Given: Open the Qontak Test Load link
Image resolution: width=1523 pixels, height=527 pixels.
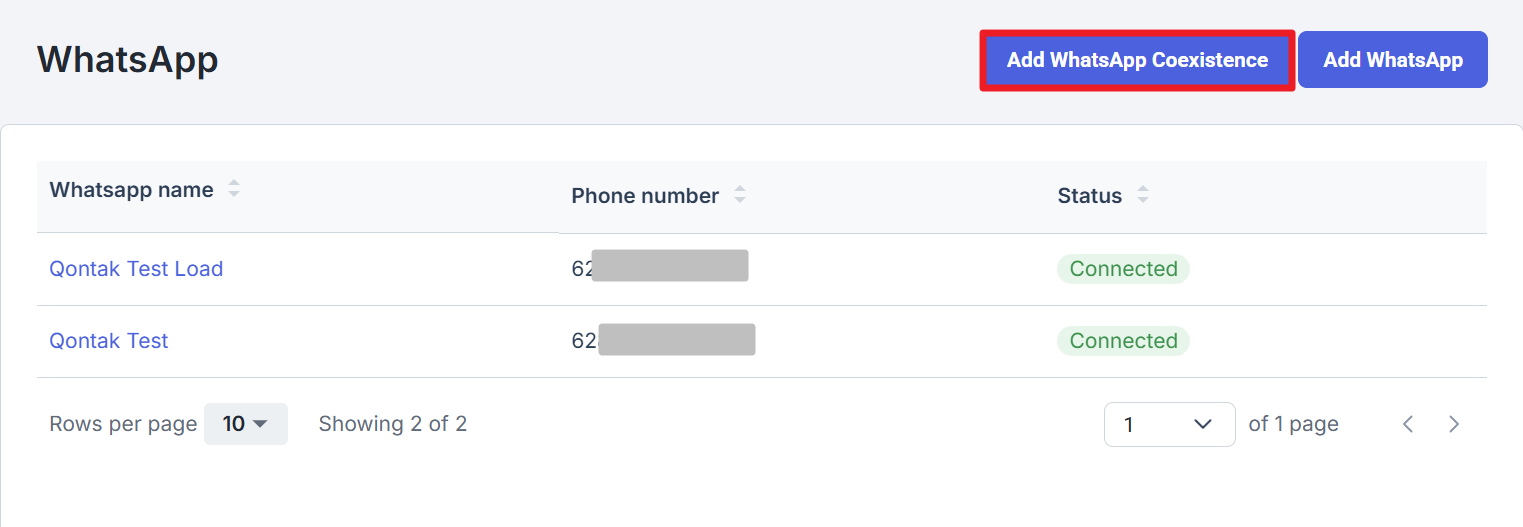Looking at the screenshot, I should [136, 269].
